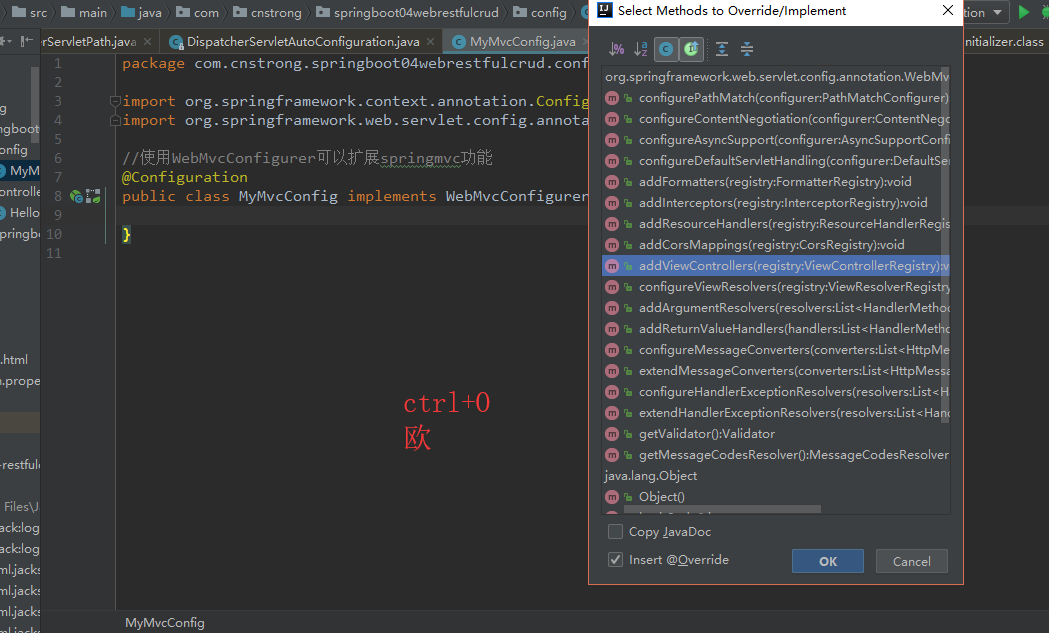Select configureViewResolvers method
The width and height of the screenshot is (1049, 633).
pyautogui.click(x=776, y=286)
